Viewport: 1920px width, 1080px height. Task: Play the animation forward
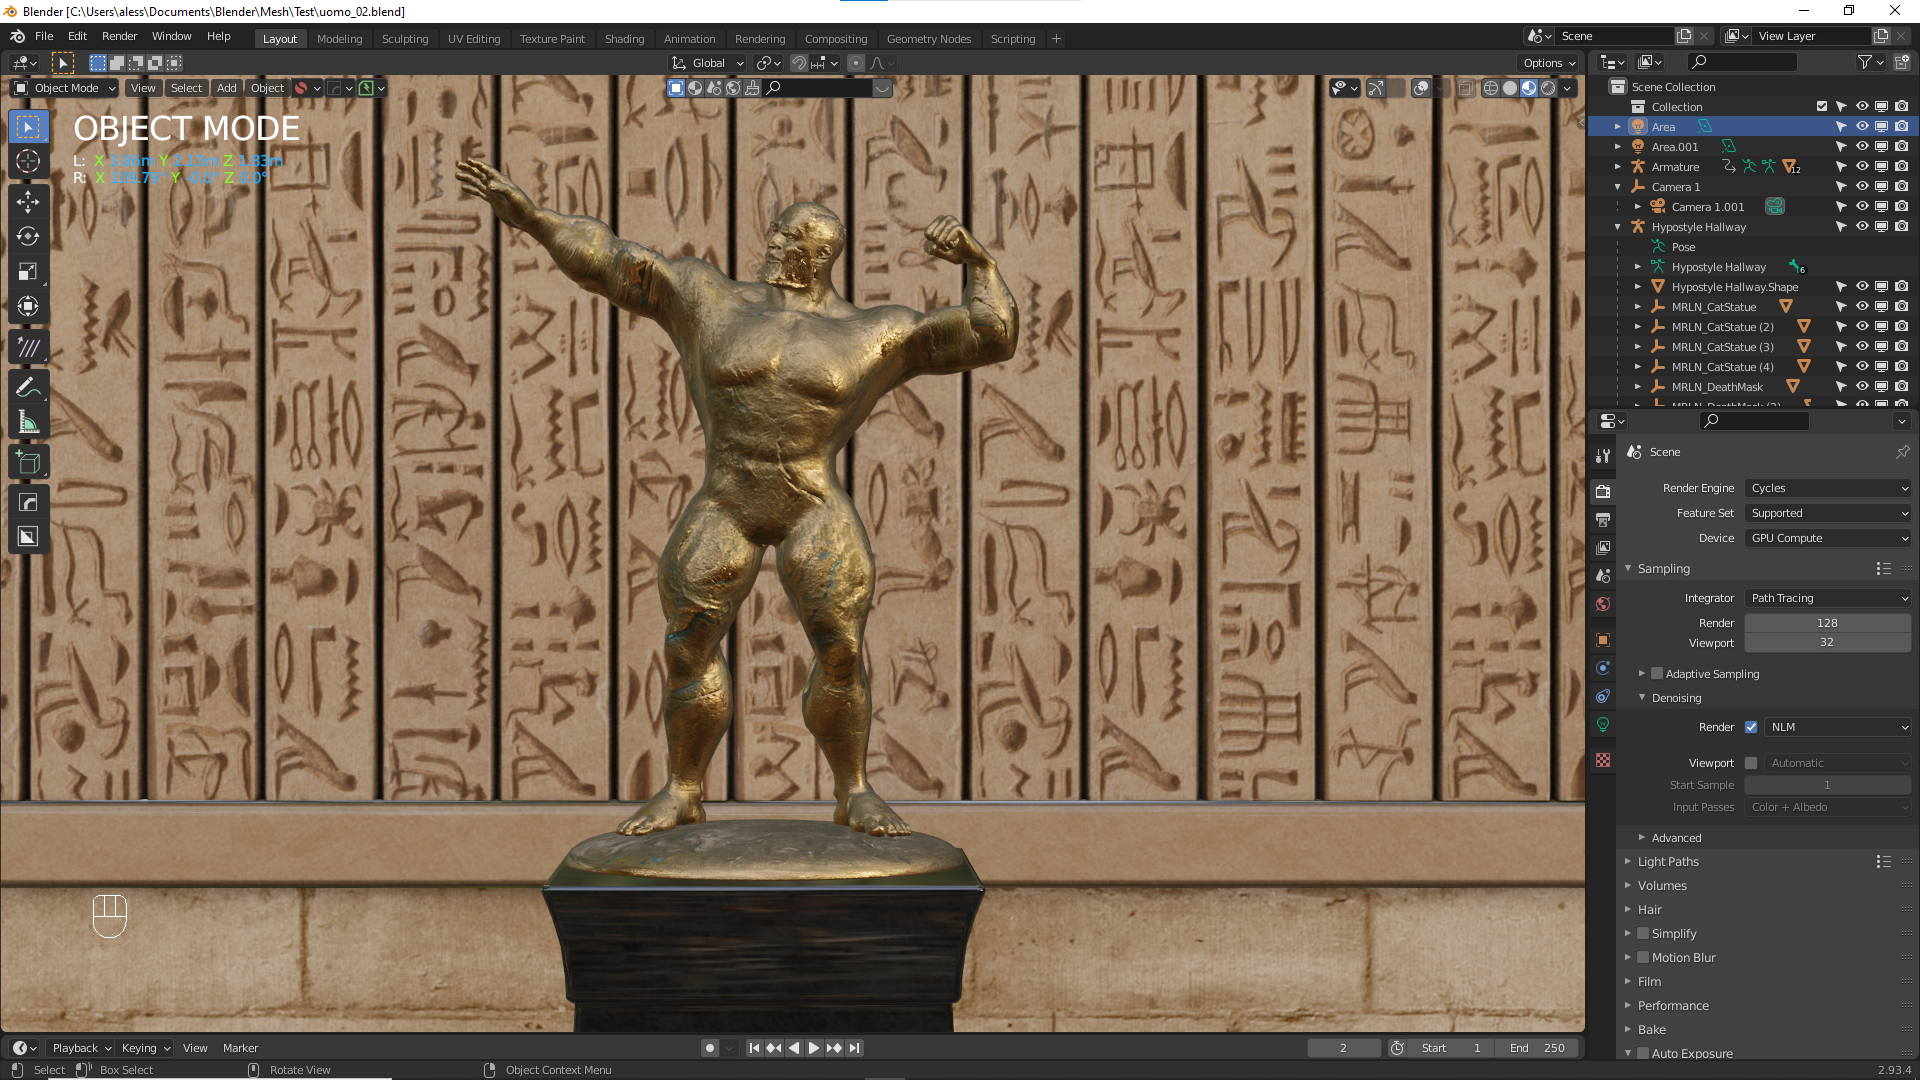(814, 1048)
